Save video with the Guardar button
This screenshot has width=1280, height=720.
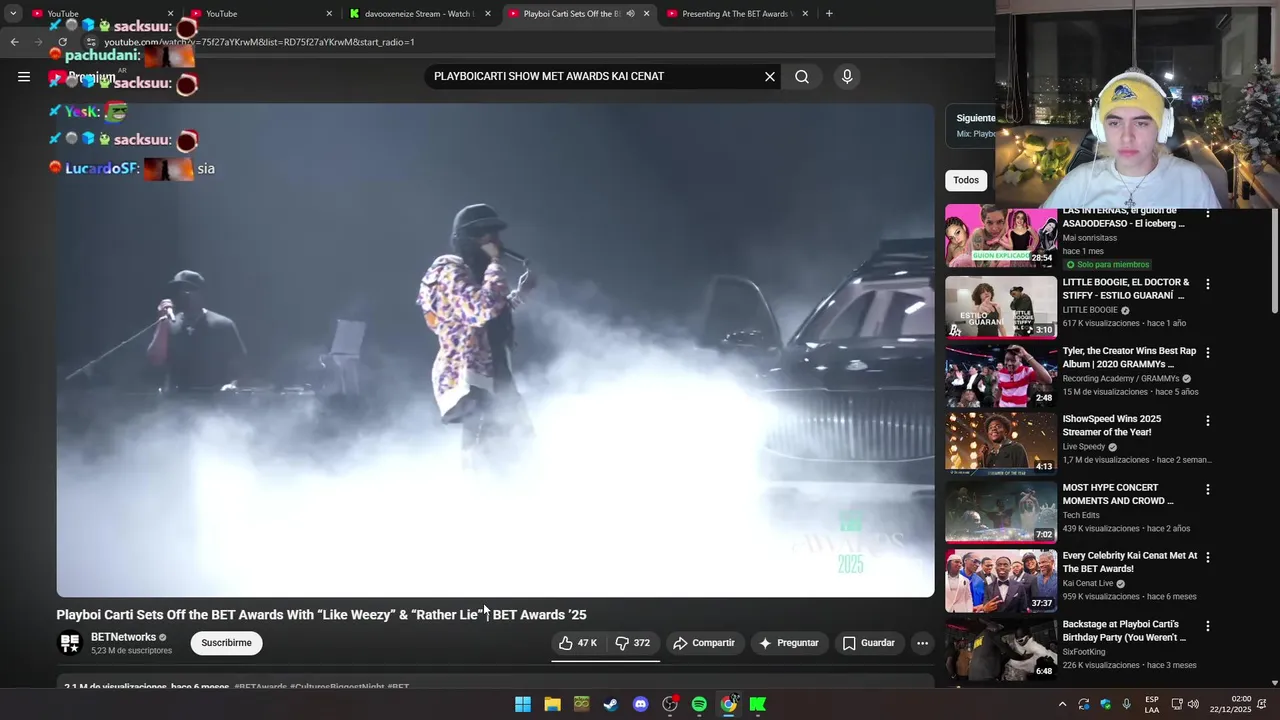[x=869, y=643]
